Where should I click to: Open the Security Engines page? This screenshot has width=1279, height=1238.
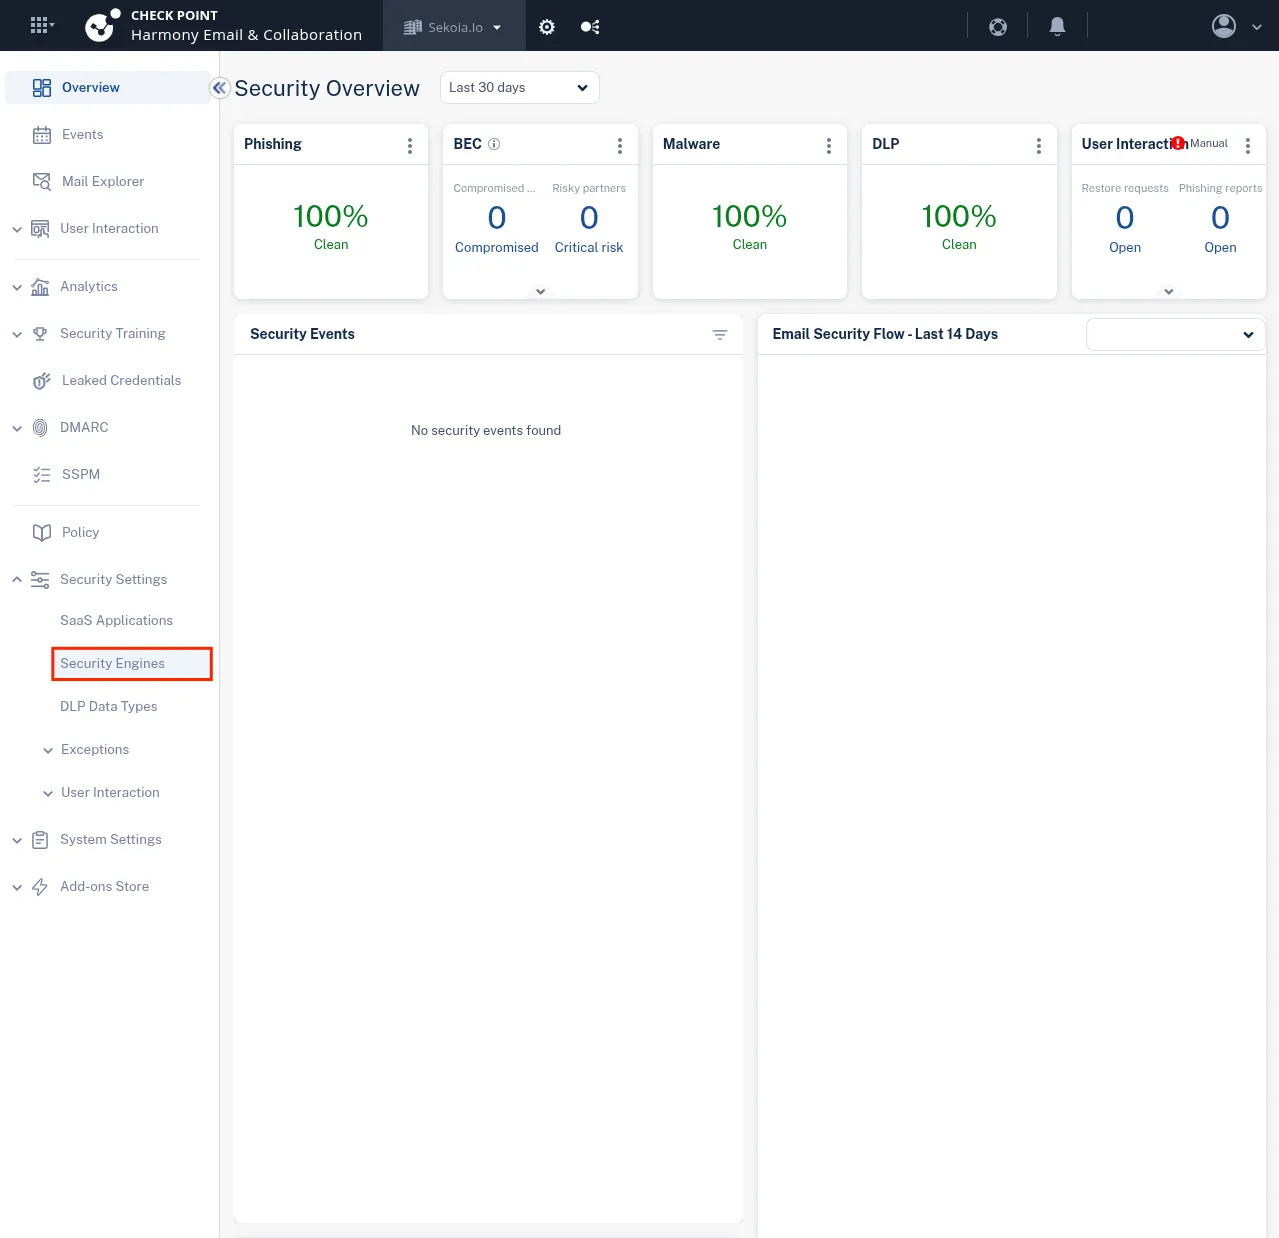pyautogui.click(x=112, y=664)
